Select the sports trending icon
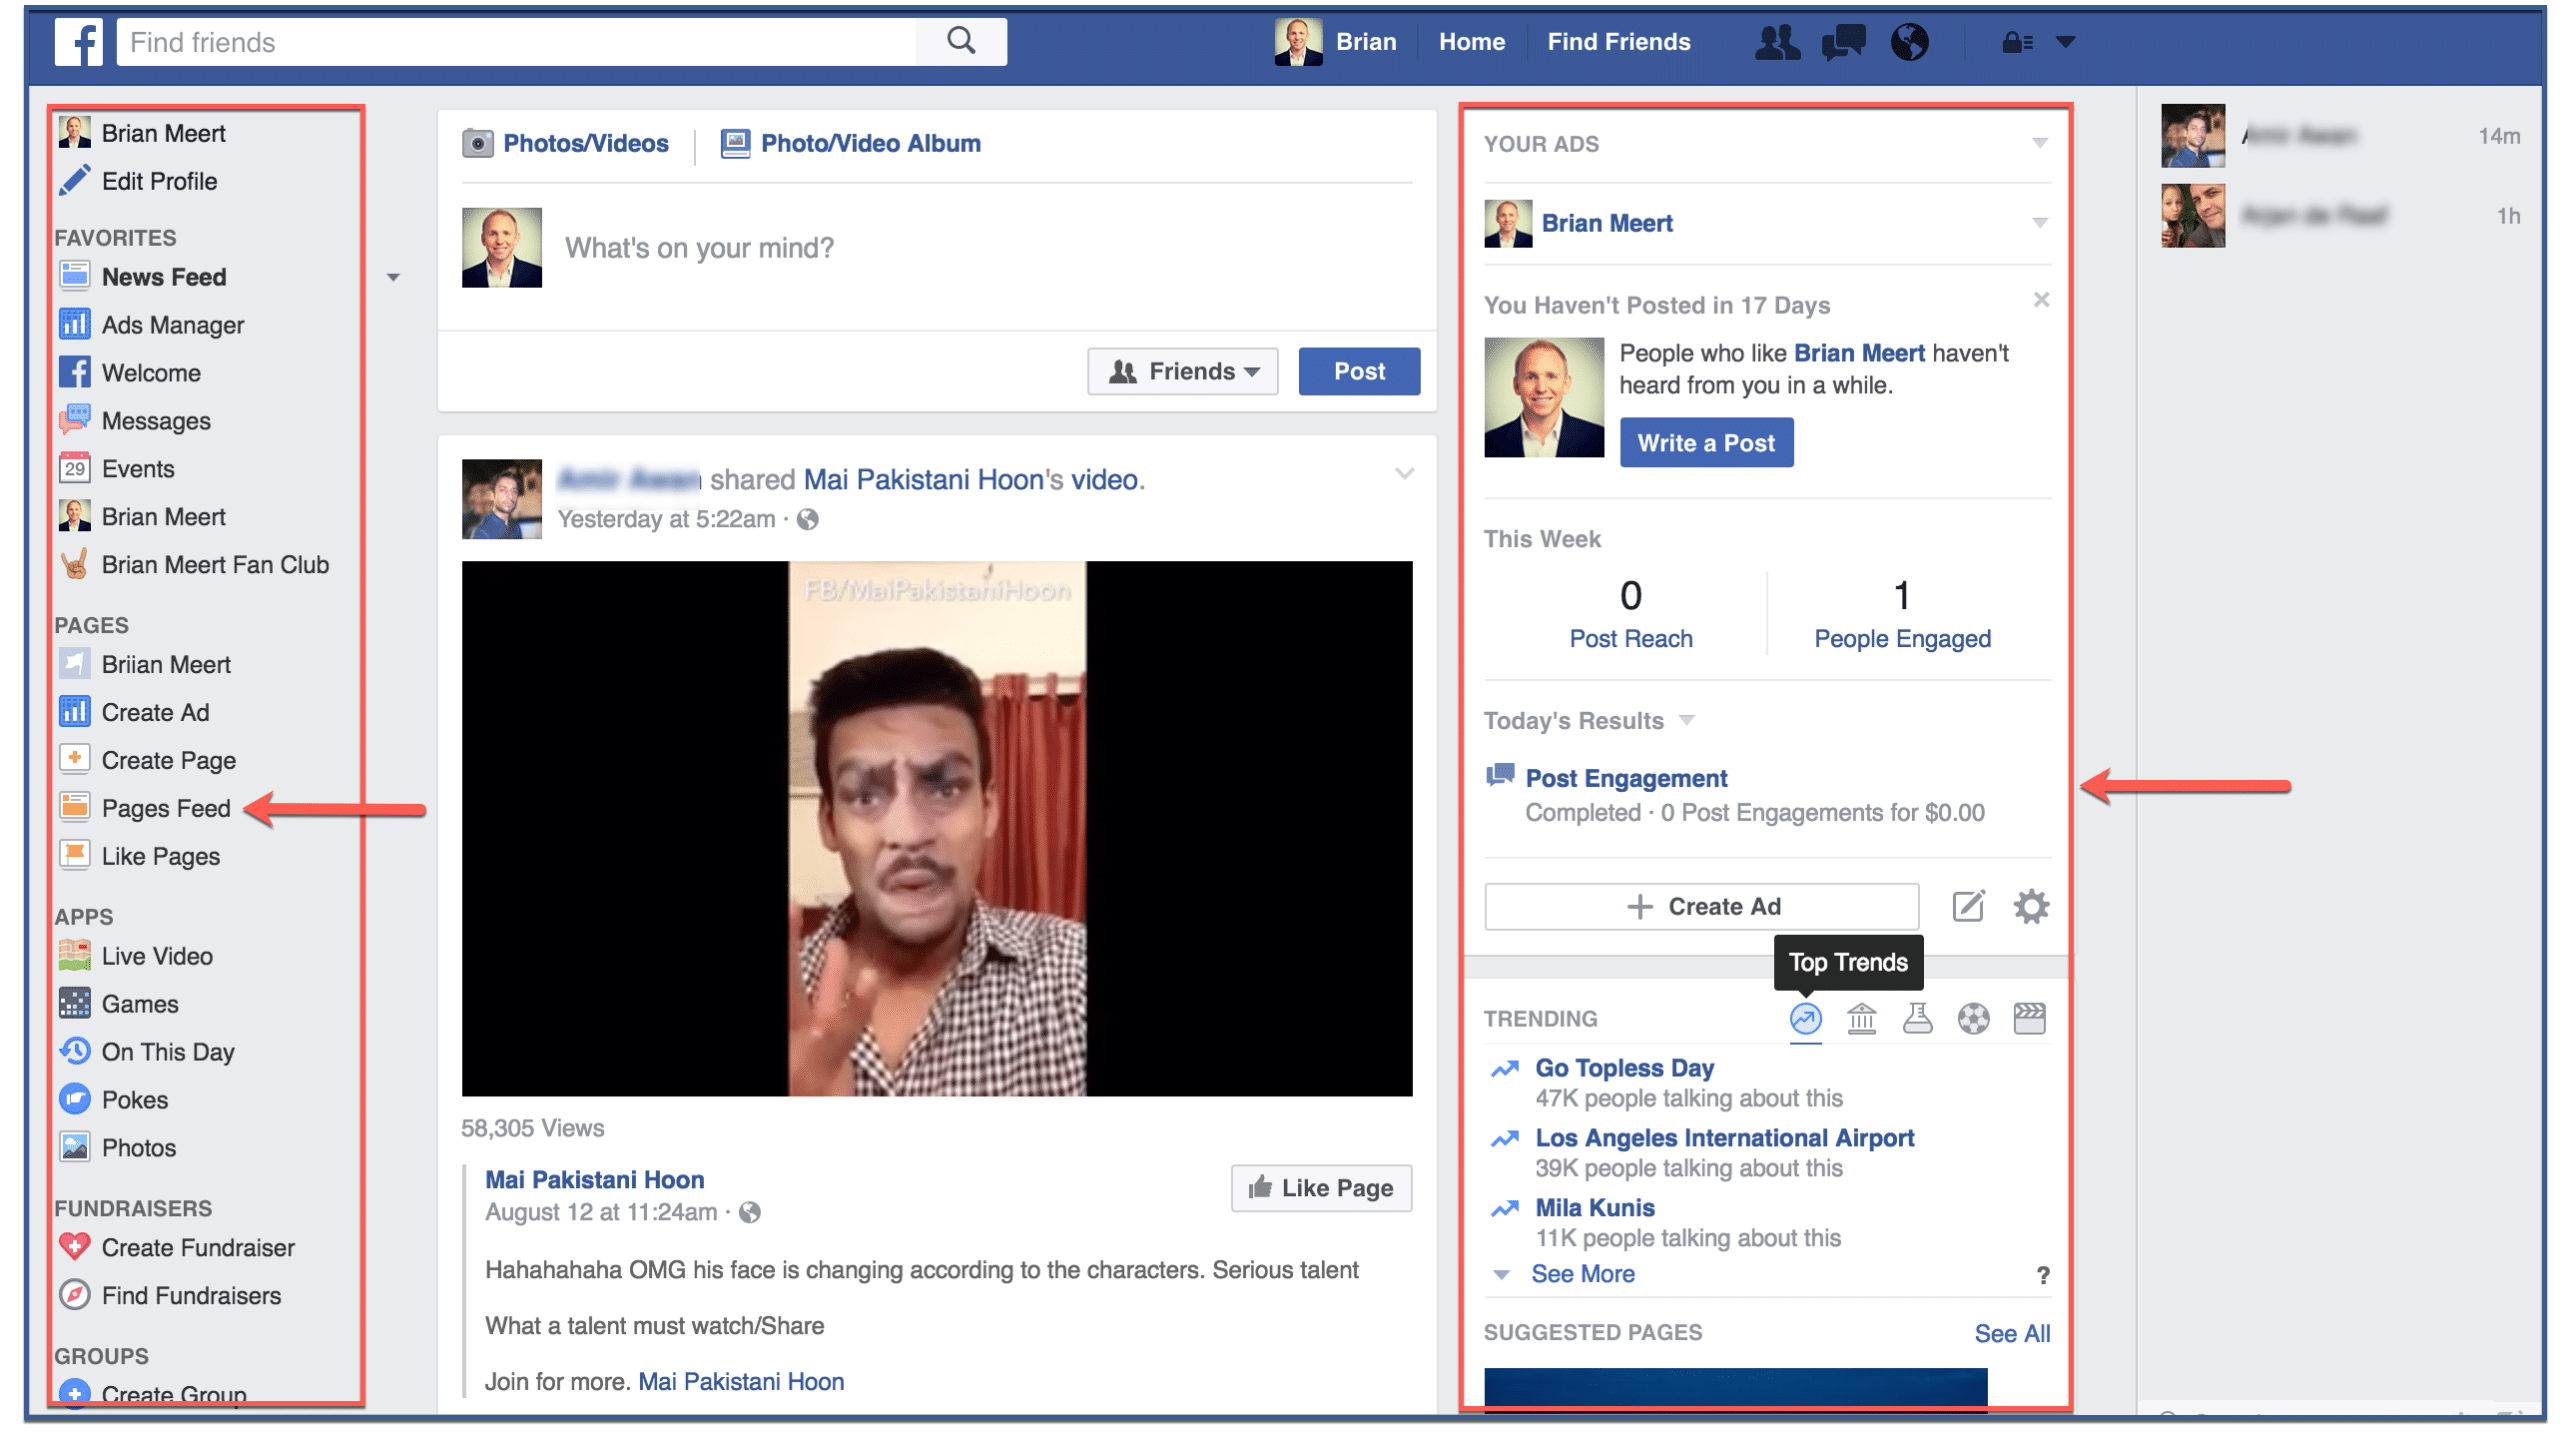Screen dimensions: 2560x1435 tap(1972, 1019)
